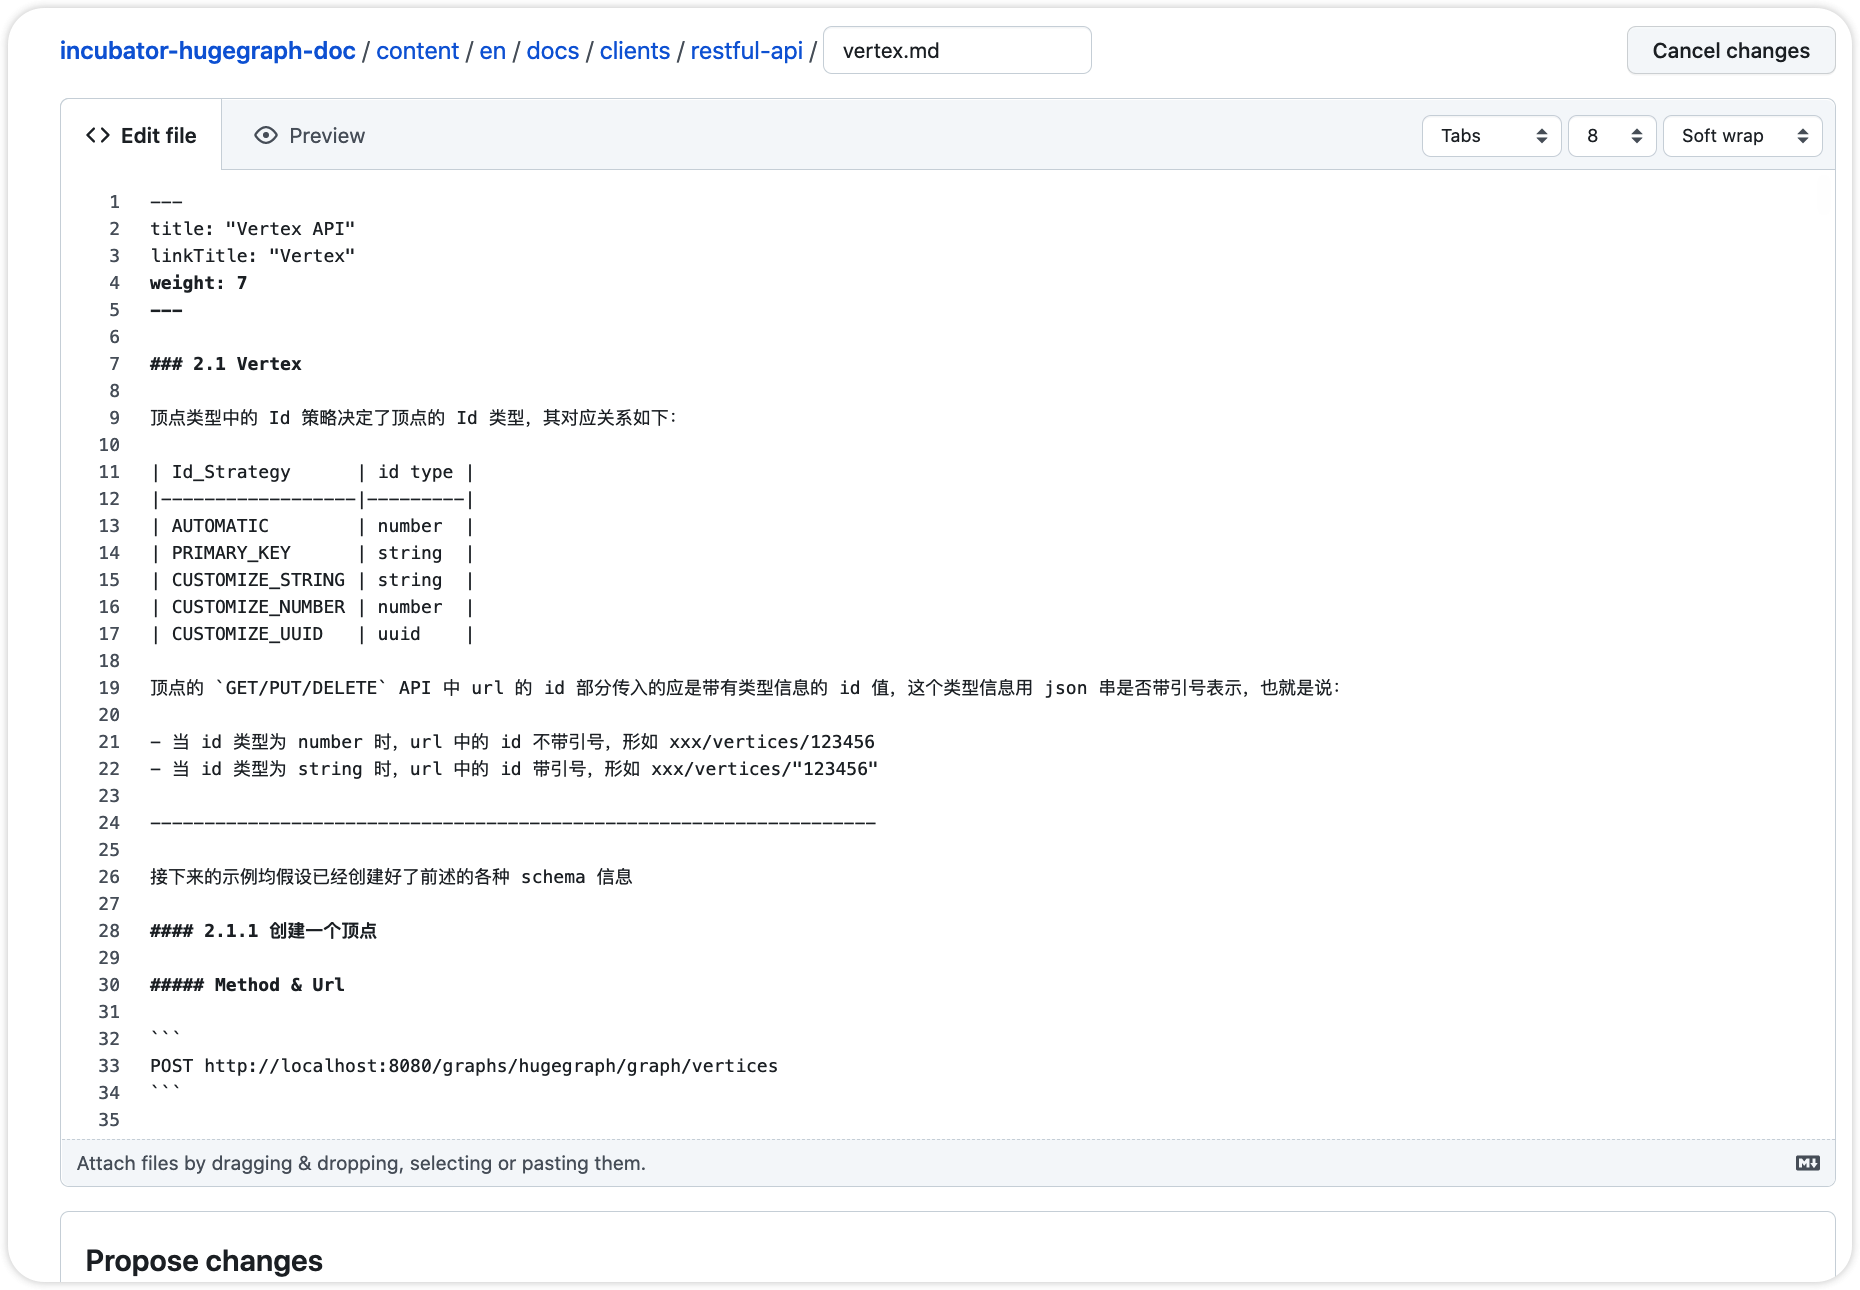
Task: Open the Soft wrap dropdown
Action: [1742, 135]
